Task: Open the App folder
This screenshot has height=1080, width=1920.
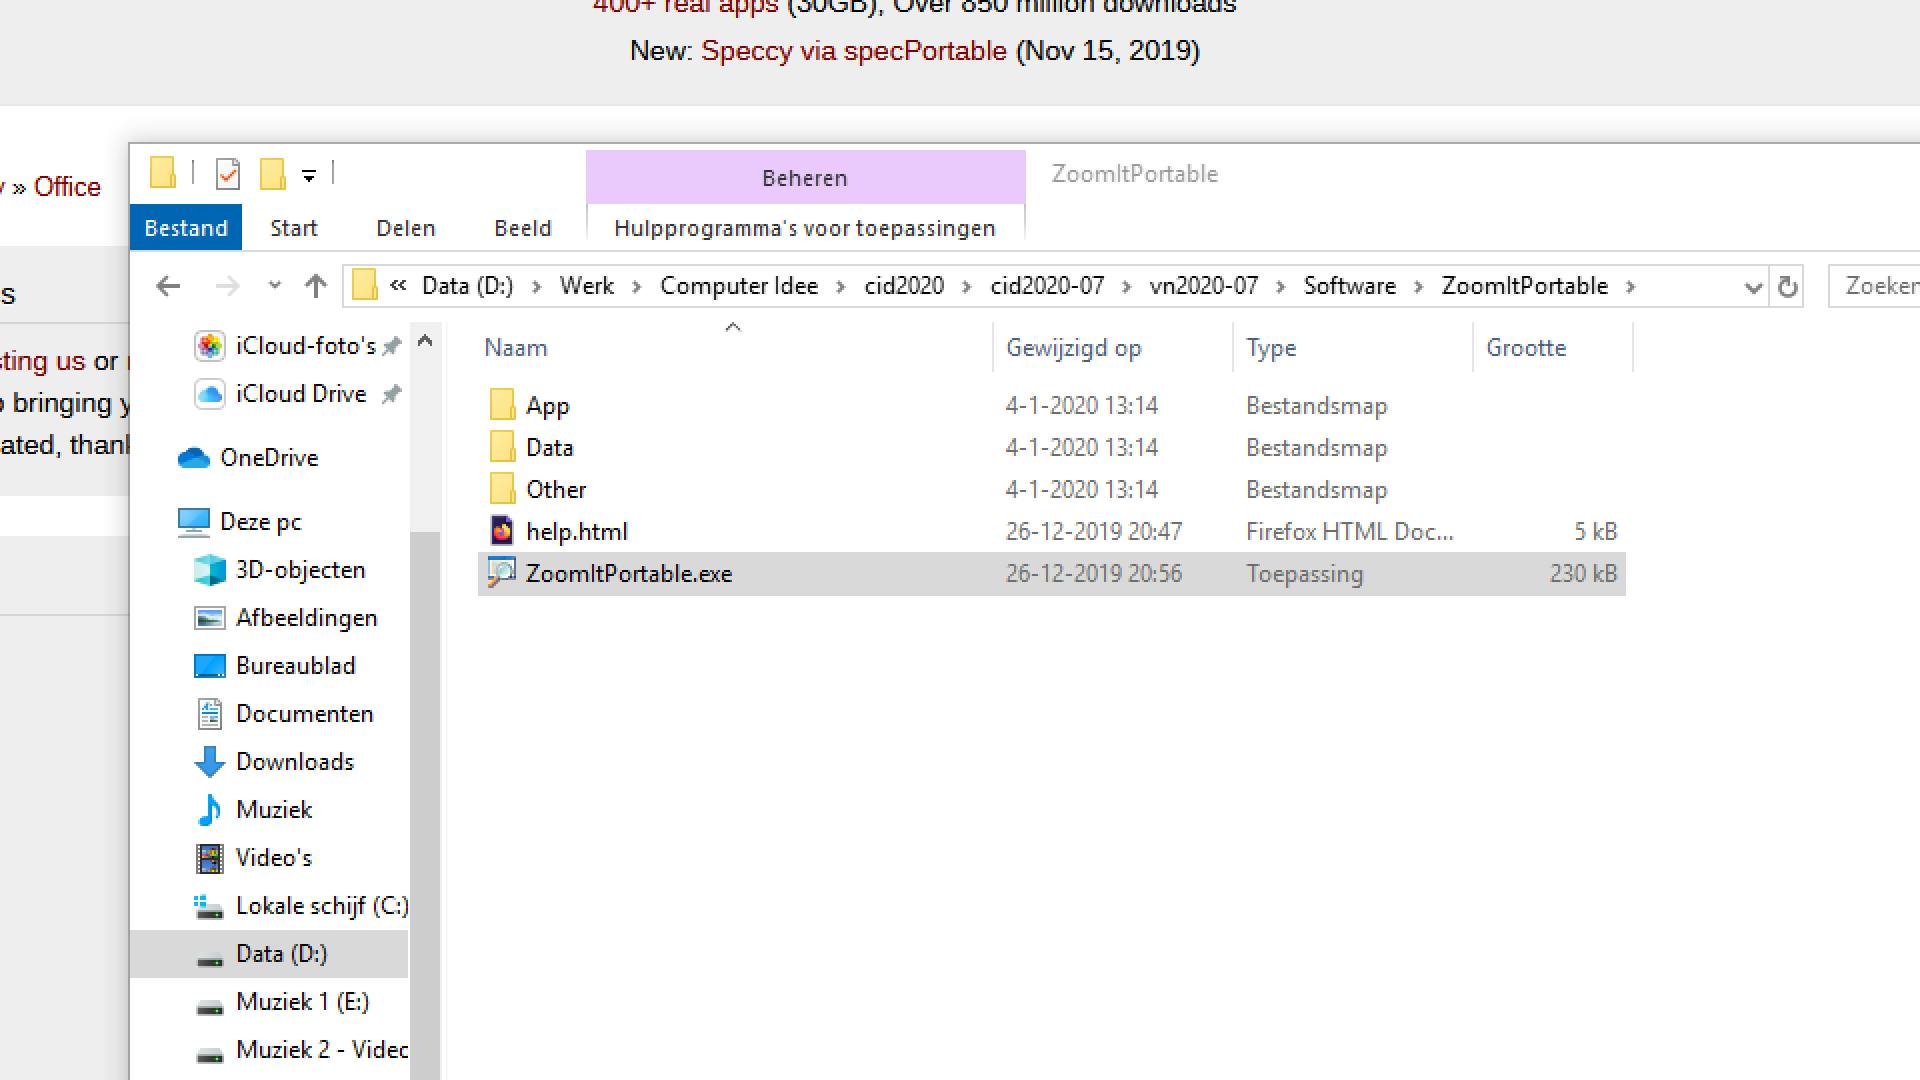Action: pyautogui.click(x=547, y=406)
